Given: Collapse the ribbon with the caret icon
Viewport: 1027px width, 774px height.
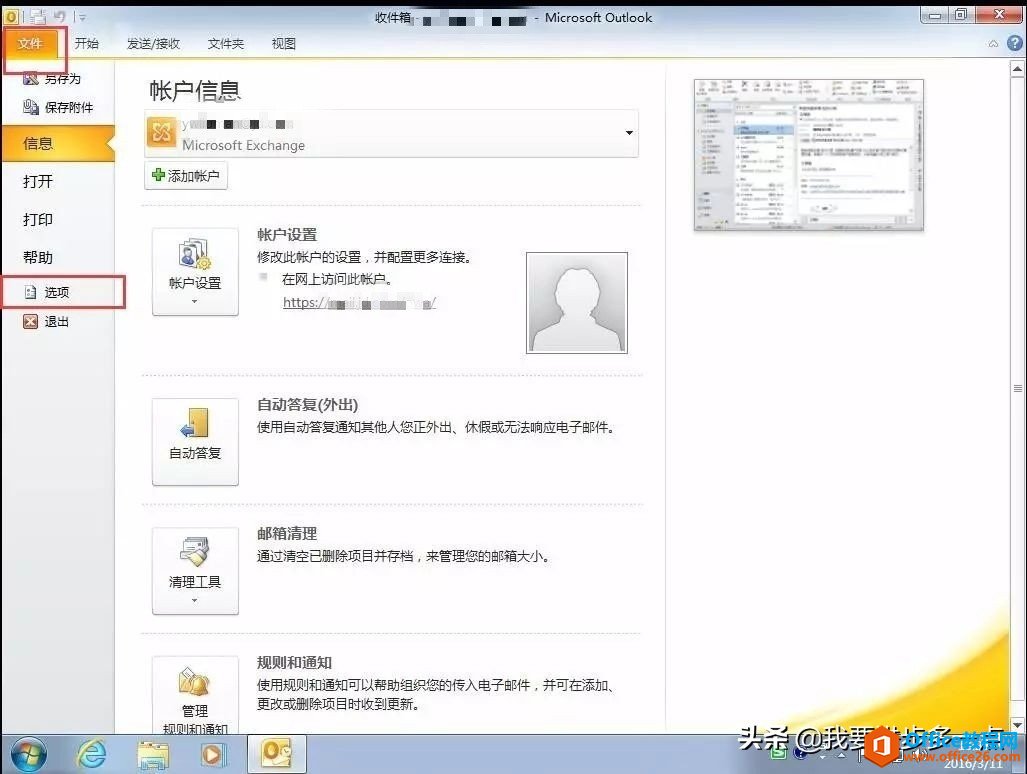Looking at the screenshot, I should 994,44.
